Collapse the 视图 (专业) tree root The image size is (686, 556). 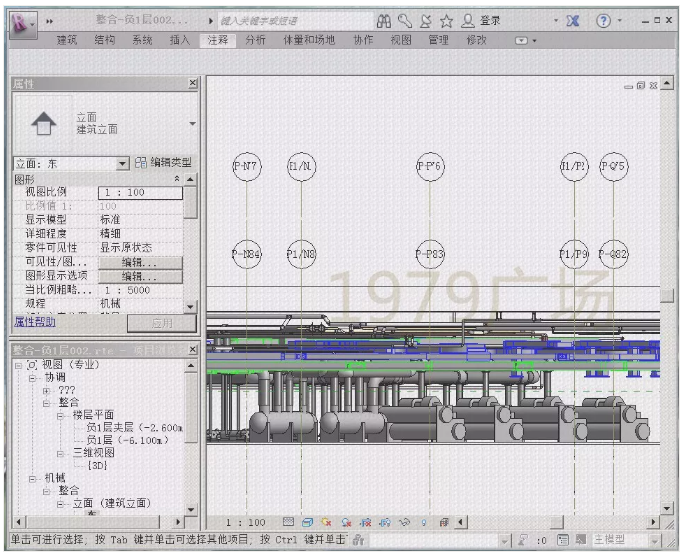(18, 365)
